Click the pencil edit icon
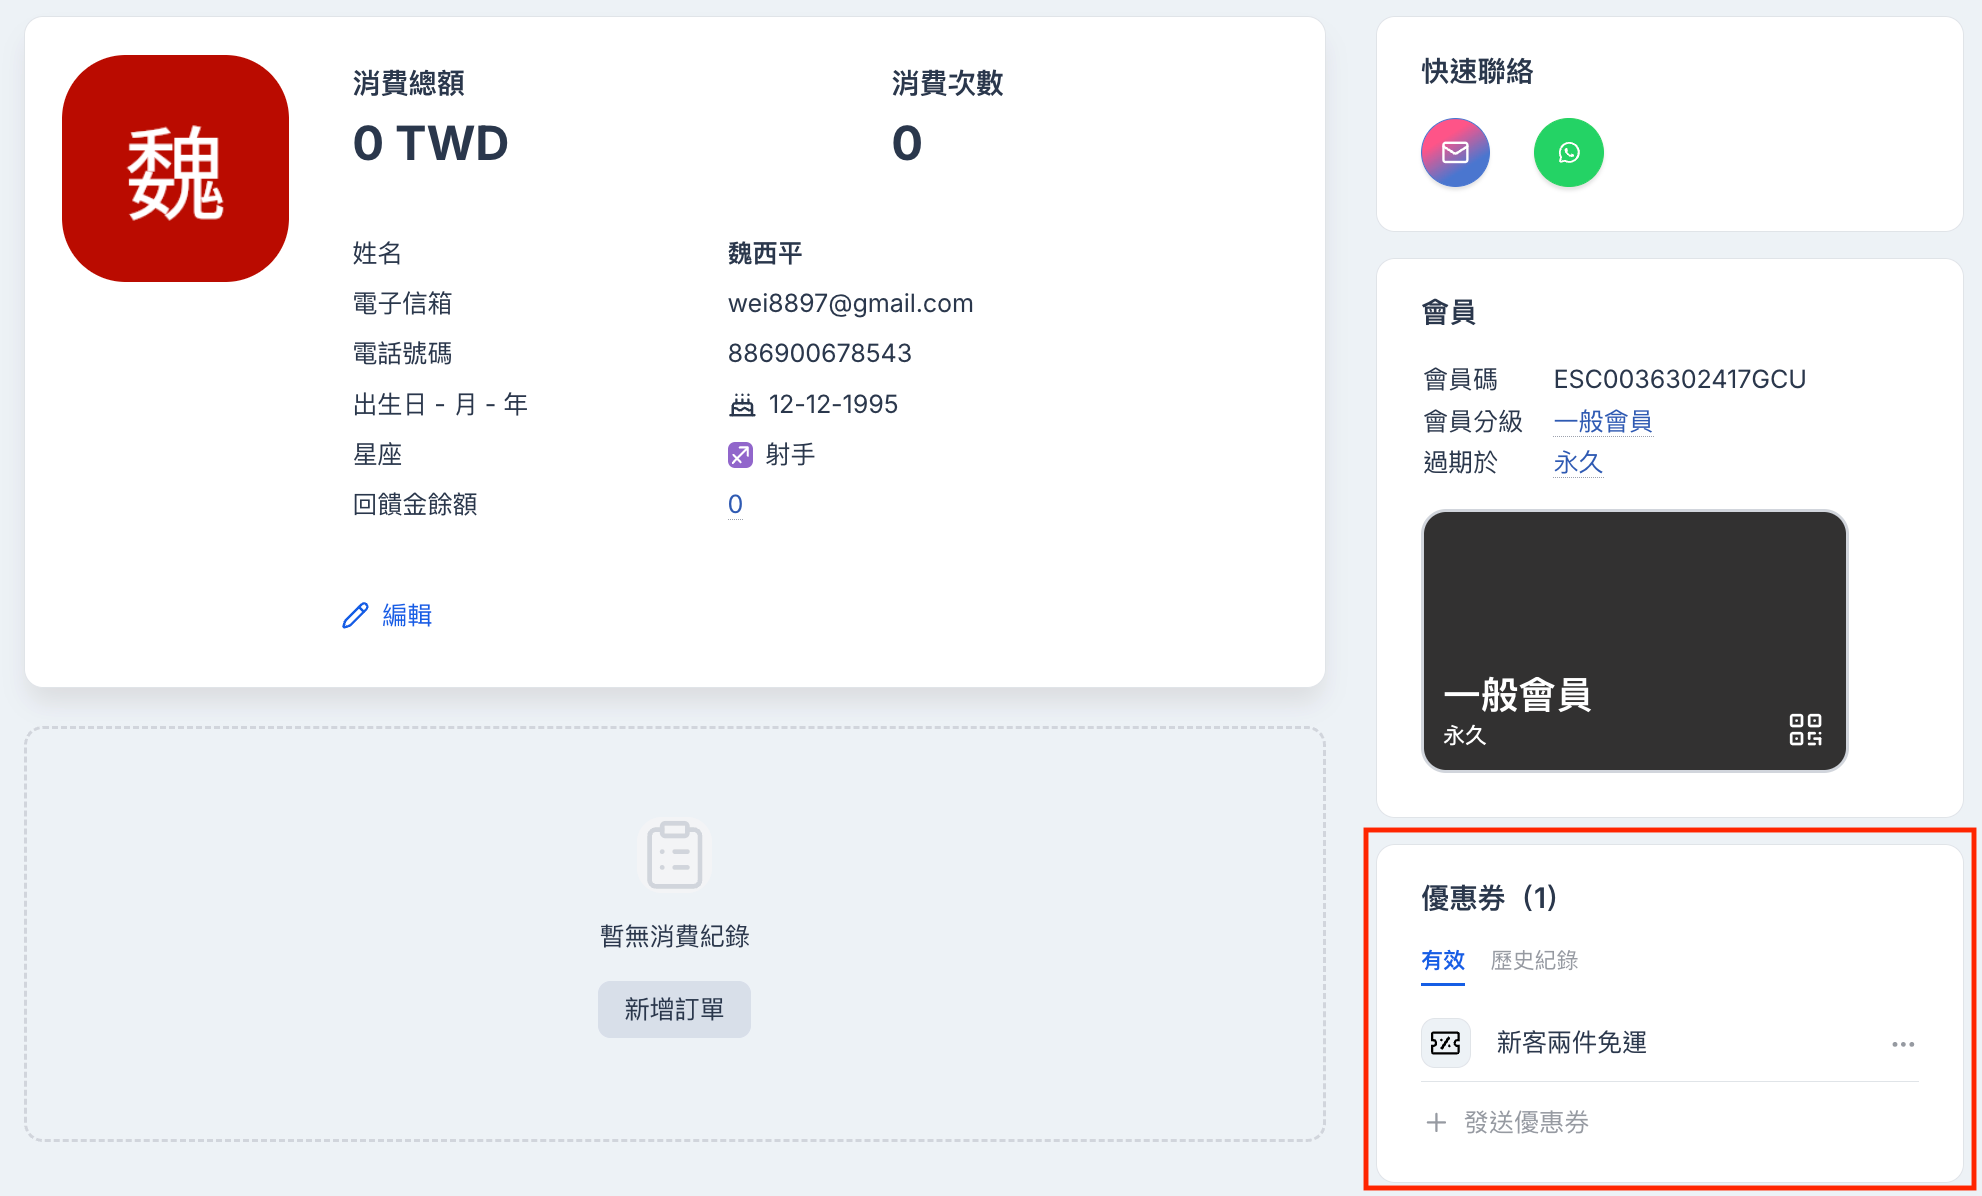 coord(355,615)
